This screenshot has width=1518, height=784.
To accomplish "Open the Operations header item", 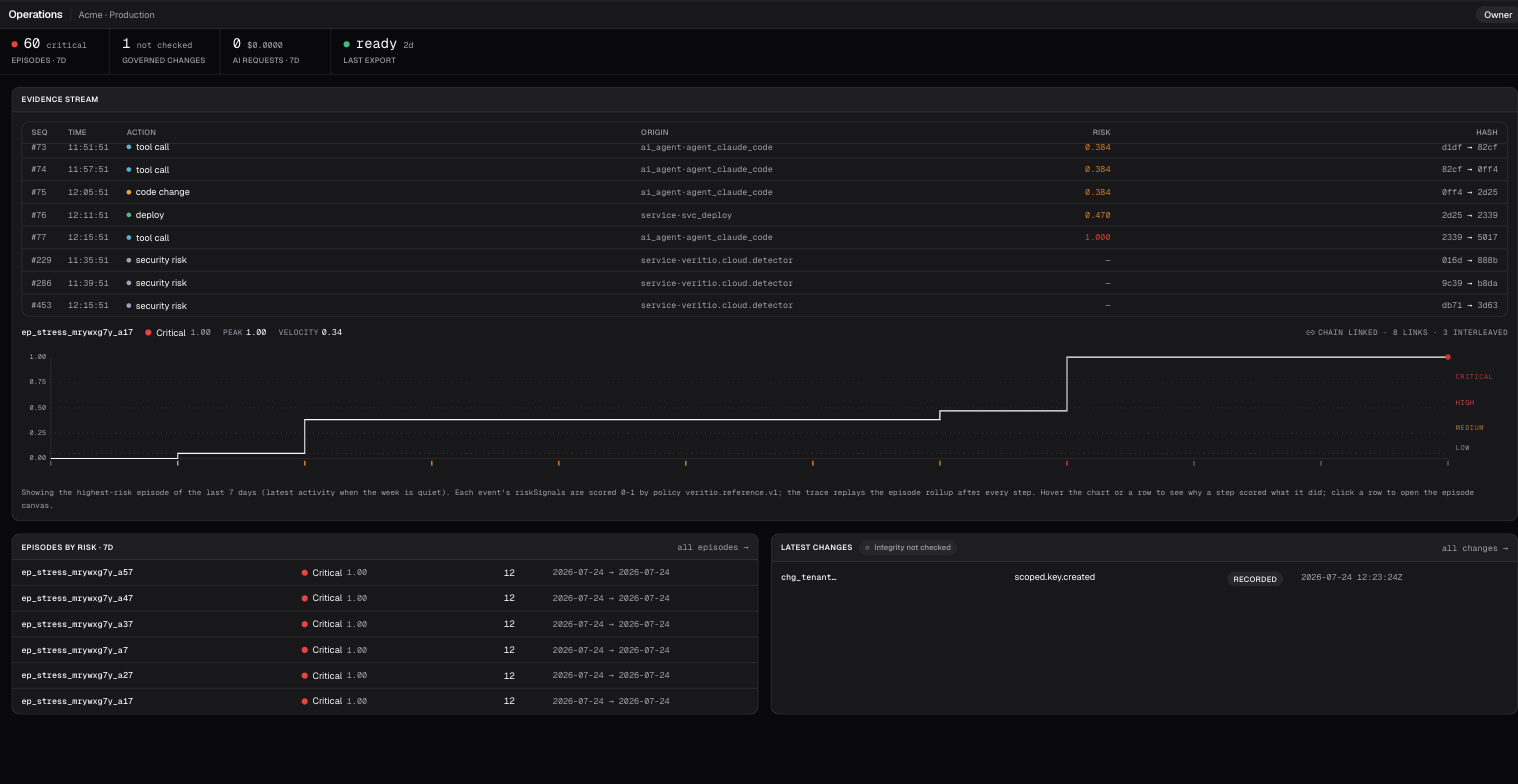I will pos(35,14).
